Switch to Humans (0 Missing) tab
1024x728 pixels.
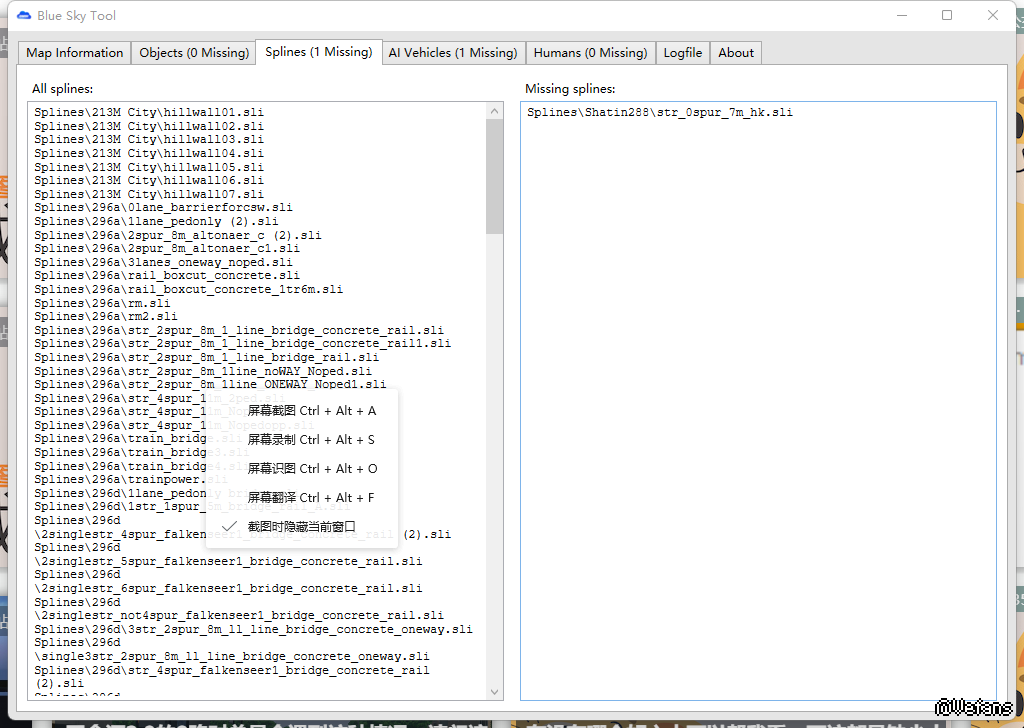pyautogui.click(x=590, y=53)
